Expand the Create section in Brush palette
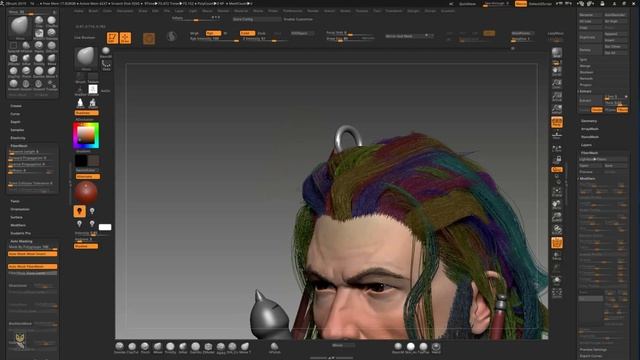 click(x=16, y=106)
